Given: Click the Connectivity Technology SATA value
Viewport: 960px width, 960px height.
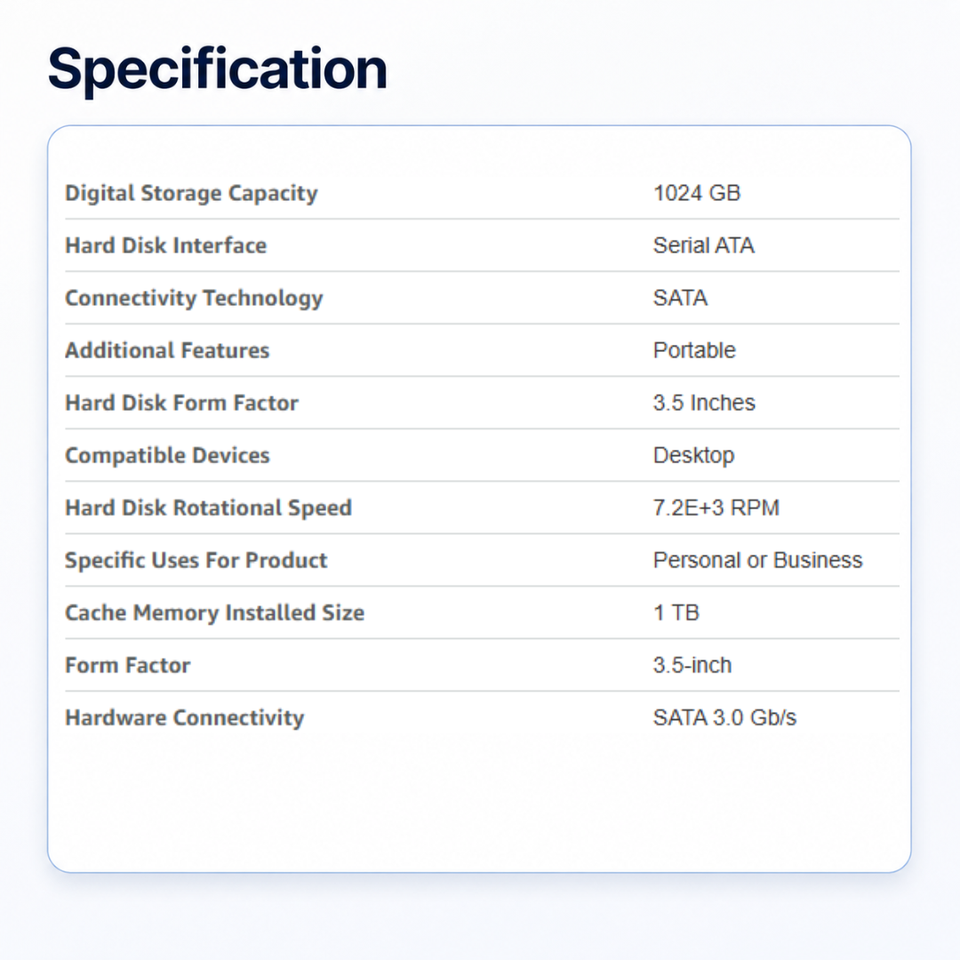Looking at the screenshot, I should (x=680, y=298).
